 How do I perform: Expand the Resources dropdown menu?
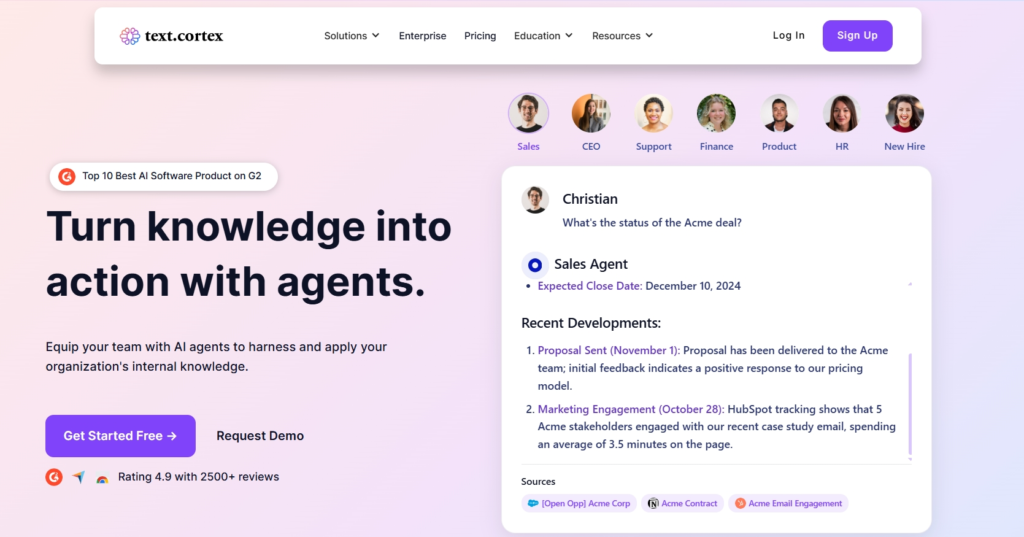click(622, 36)
